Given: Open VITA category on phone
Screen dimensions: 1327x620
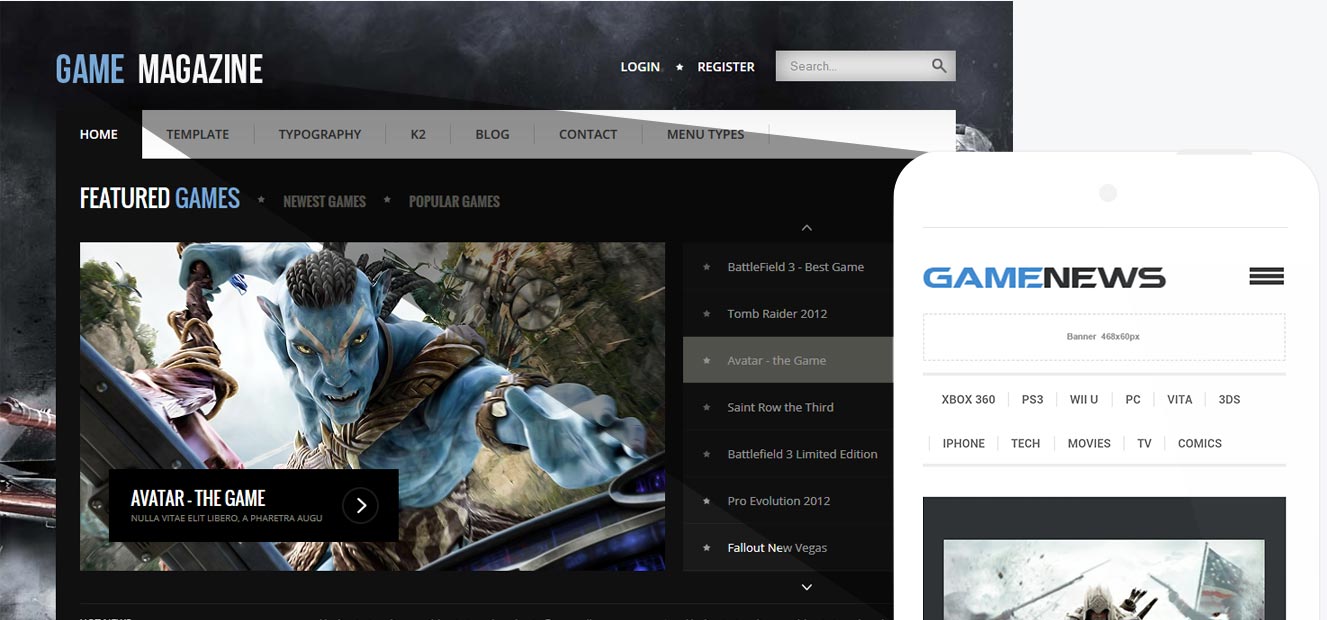Looking at the screenshot, I should (1180, 399).
